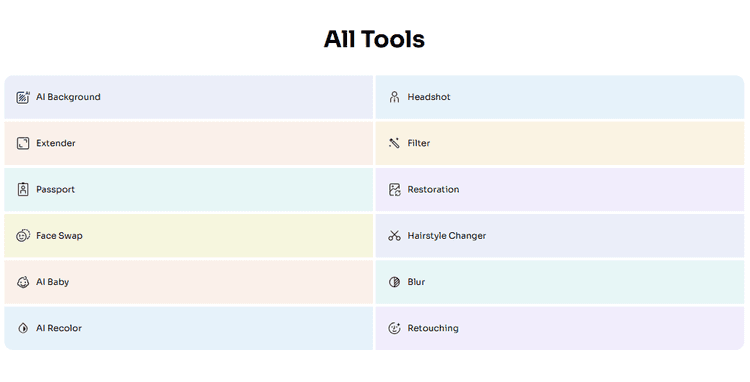Screen dimensions: 750x382
Task: Click the Blur half-circle icon
Action: tap(394, 282)
